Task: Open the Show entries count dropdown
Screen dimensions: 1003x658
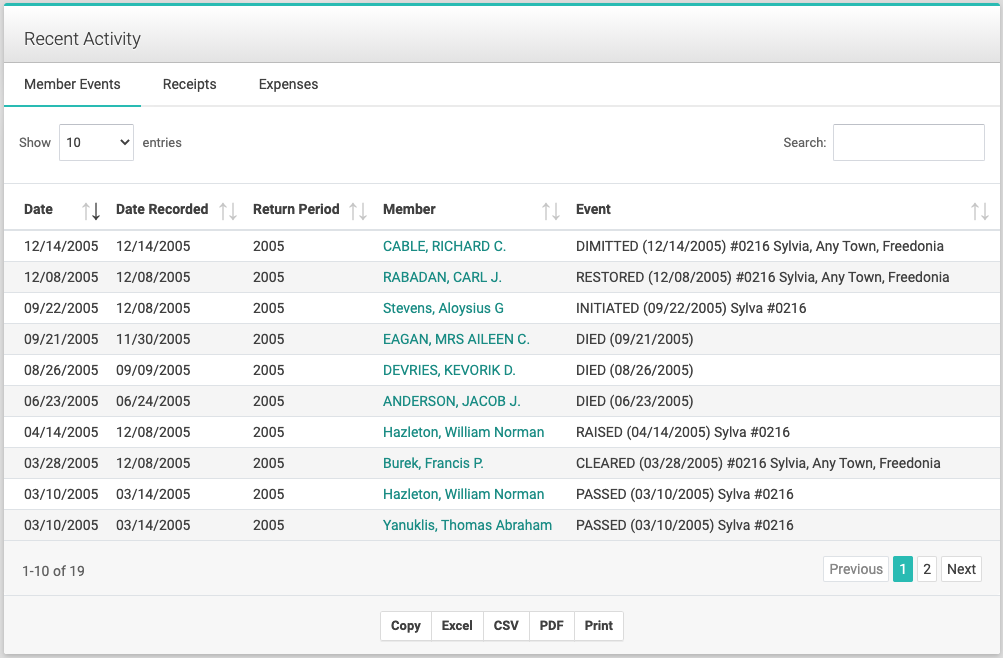Action: pos(97,143)
